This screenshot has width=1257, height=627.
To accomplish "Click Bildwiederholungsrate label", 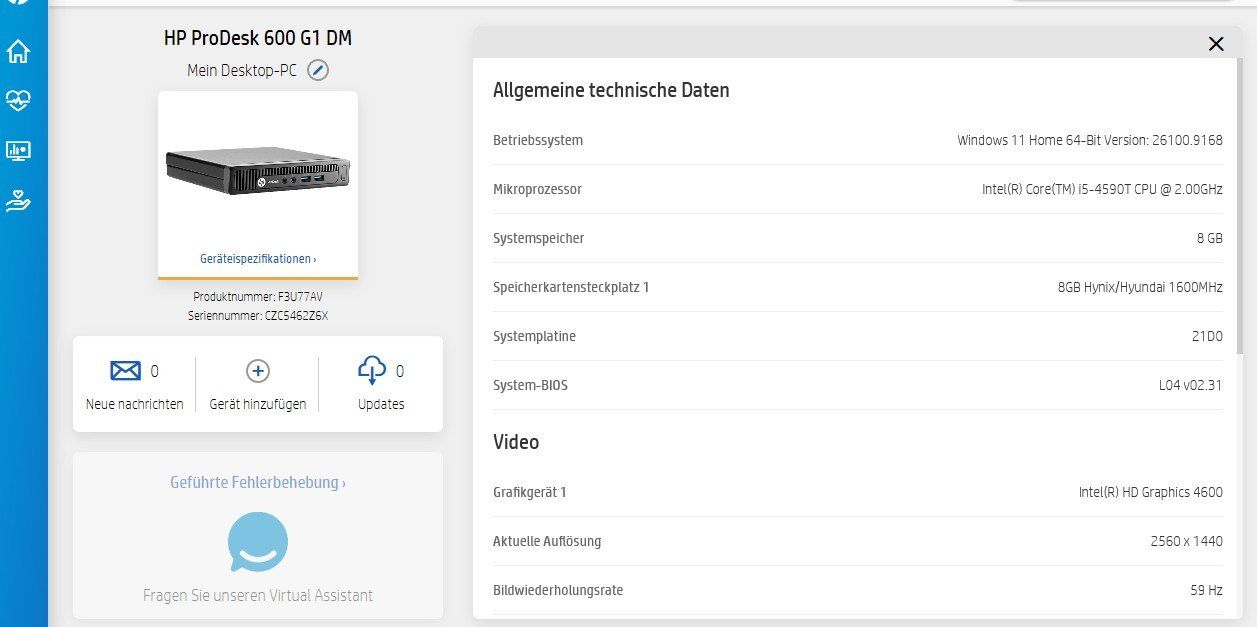I will point(558,590).
